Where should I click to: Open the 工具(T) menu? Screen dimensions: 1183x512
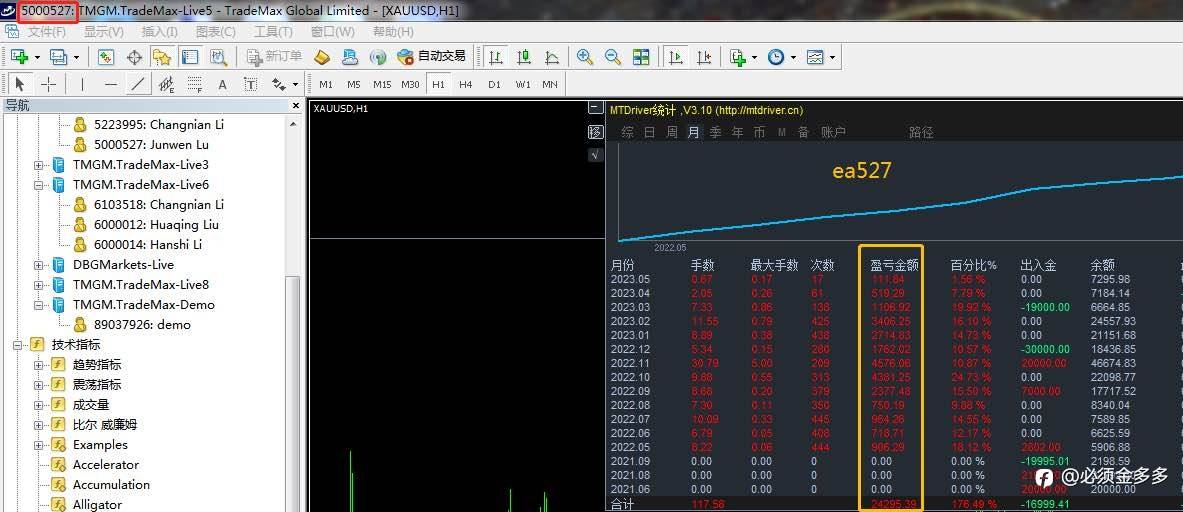pyautogui.click(x=273, y=32)
